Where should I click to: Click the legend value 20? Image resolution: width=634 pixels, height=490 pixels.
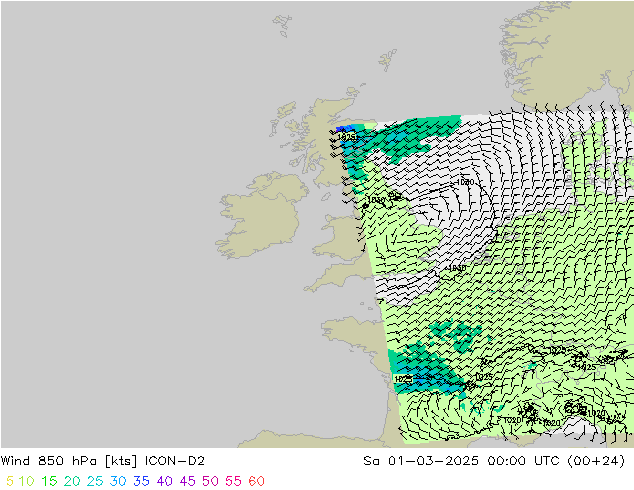72,481
